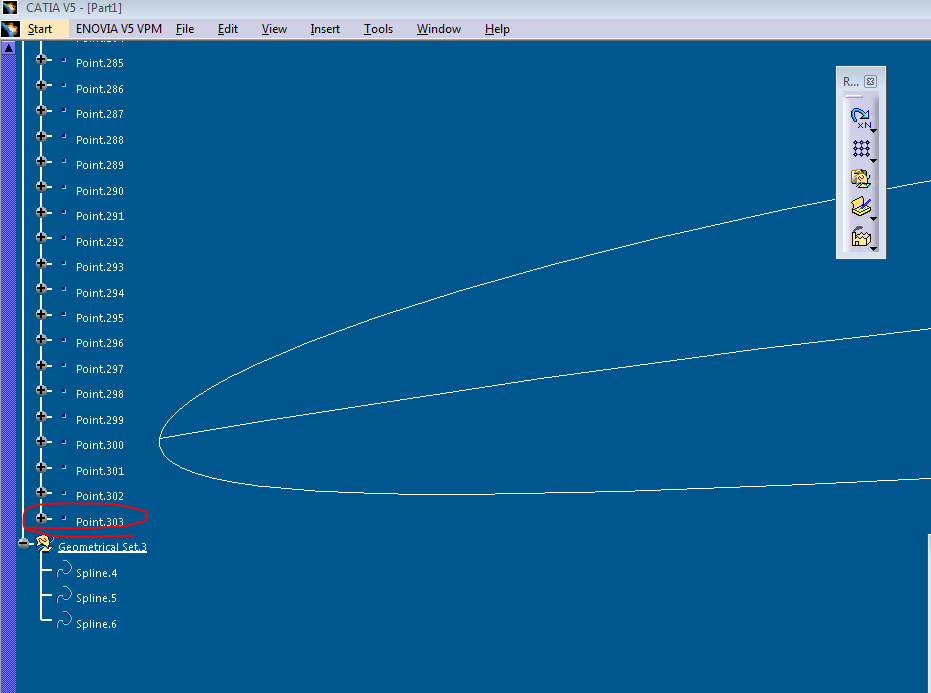Collapse the Geometrical Set.3 node

tap(24, 543)
